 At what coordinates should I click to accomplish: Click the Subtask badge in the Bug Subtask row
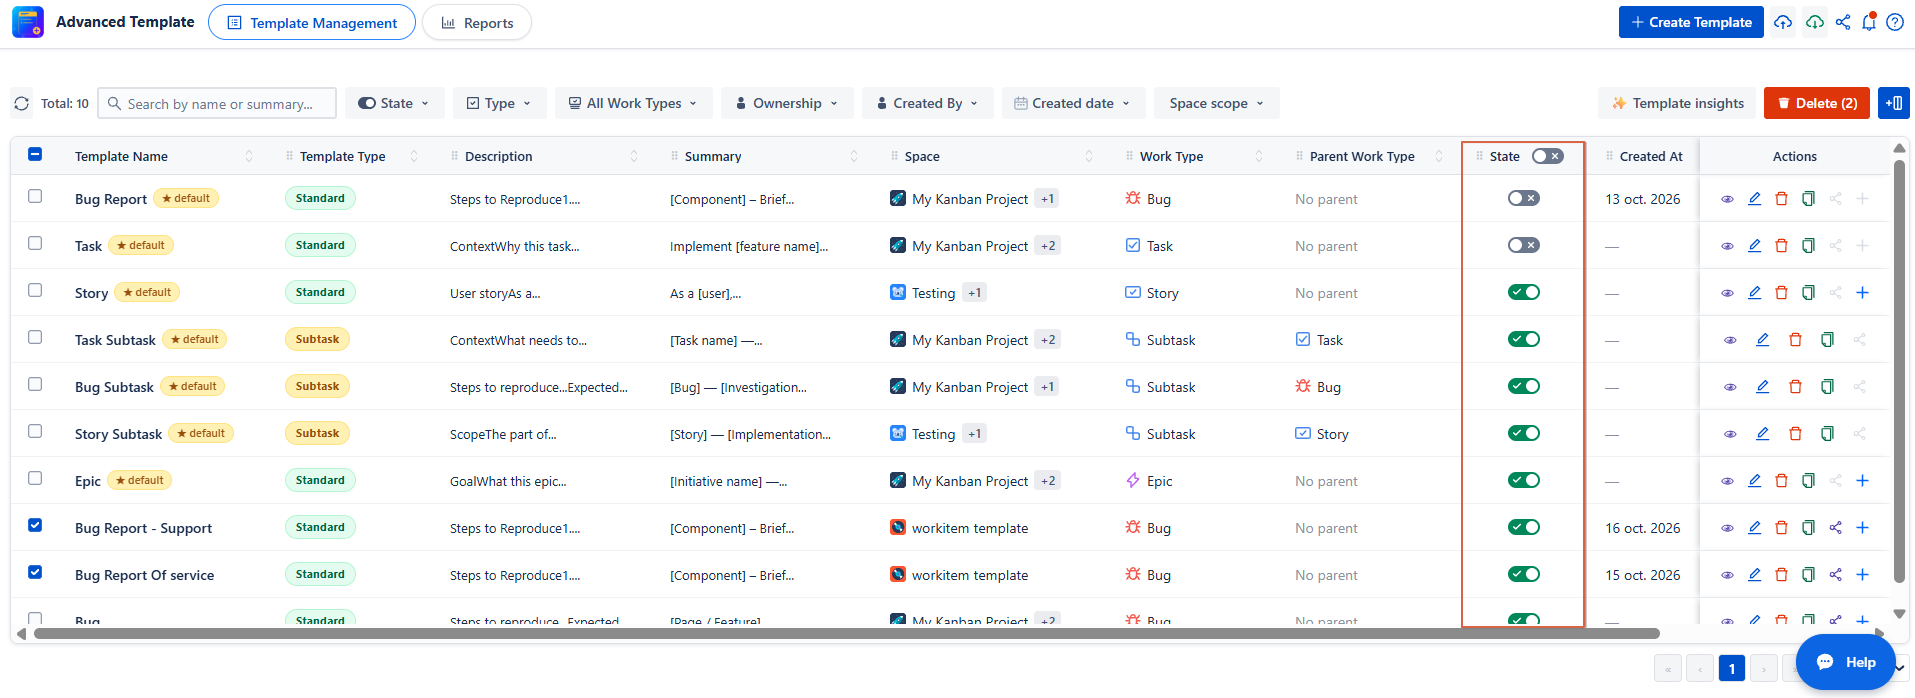(317, 386)
